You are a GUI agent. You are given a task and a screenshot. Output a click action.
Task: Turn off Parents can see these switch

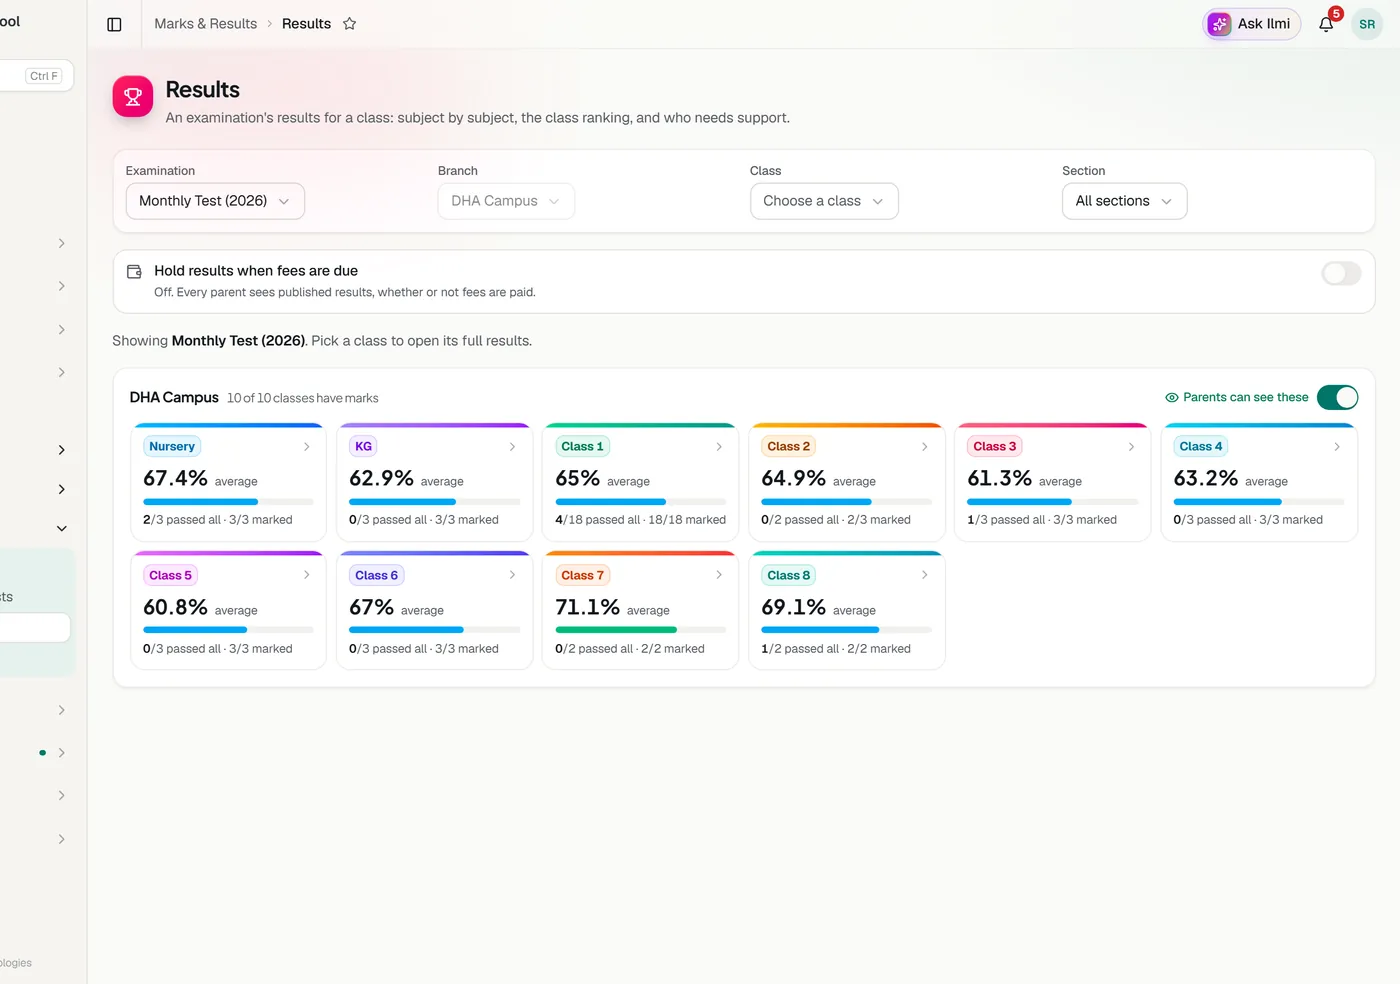(1337, 398)
